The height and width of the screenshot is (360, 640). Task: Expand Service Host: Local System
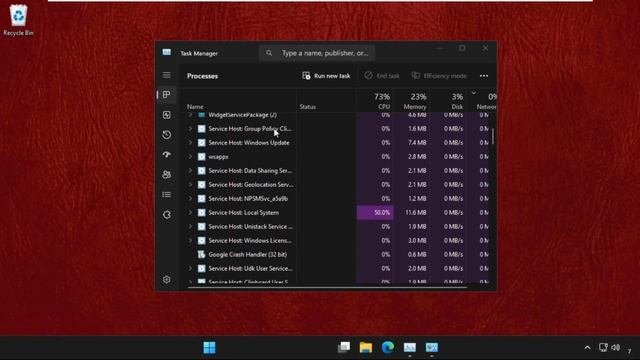click(190, 213)
